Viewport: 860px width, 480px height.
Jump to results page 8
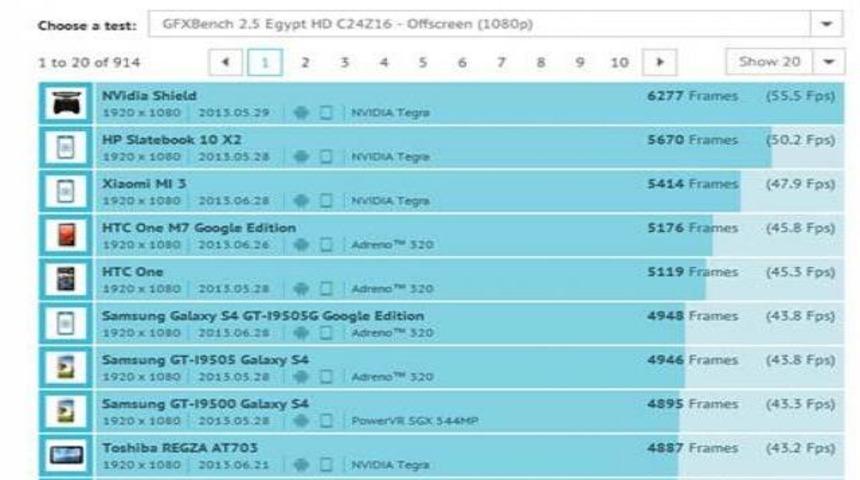[x=541, y=63]
